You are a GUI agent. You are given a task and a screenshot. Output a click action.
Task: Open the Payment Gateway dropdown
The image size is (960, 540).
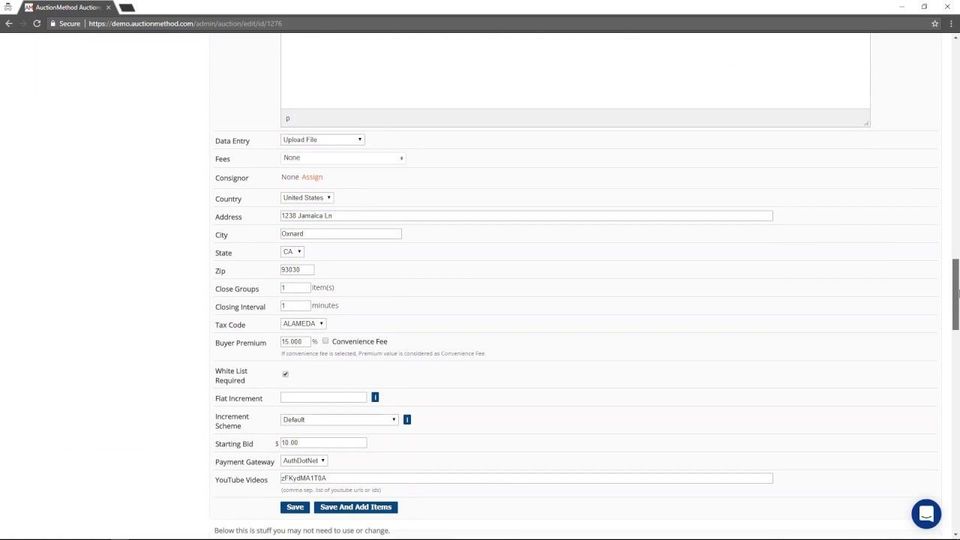click(304, 460)
